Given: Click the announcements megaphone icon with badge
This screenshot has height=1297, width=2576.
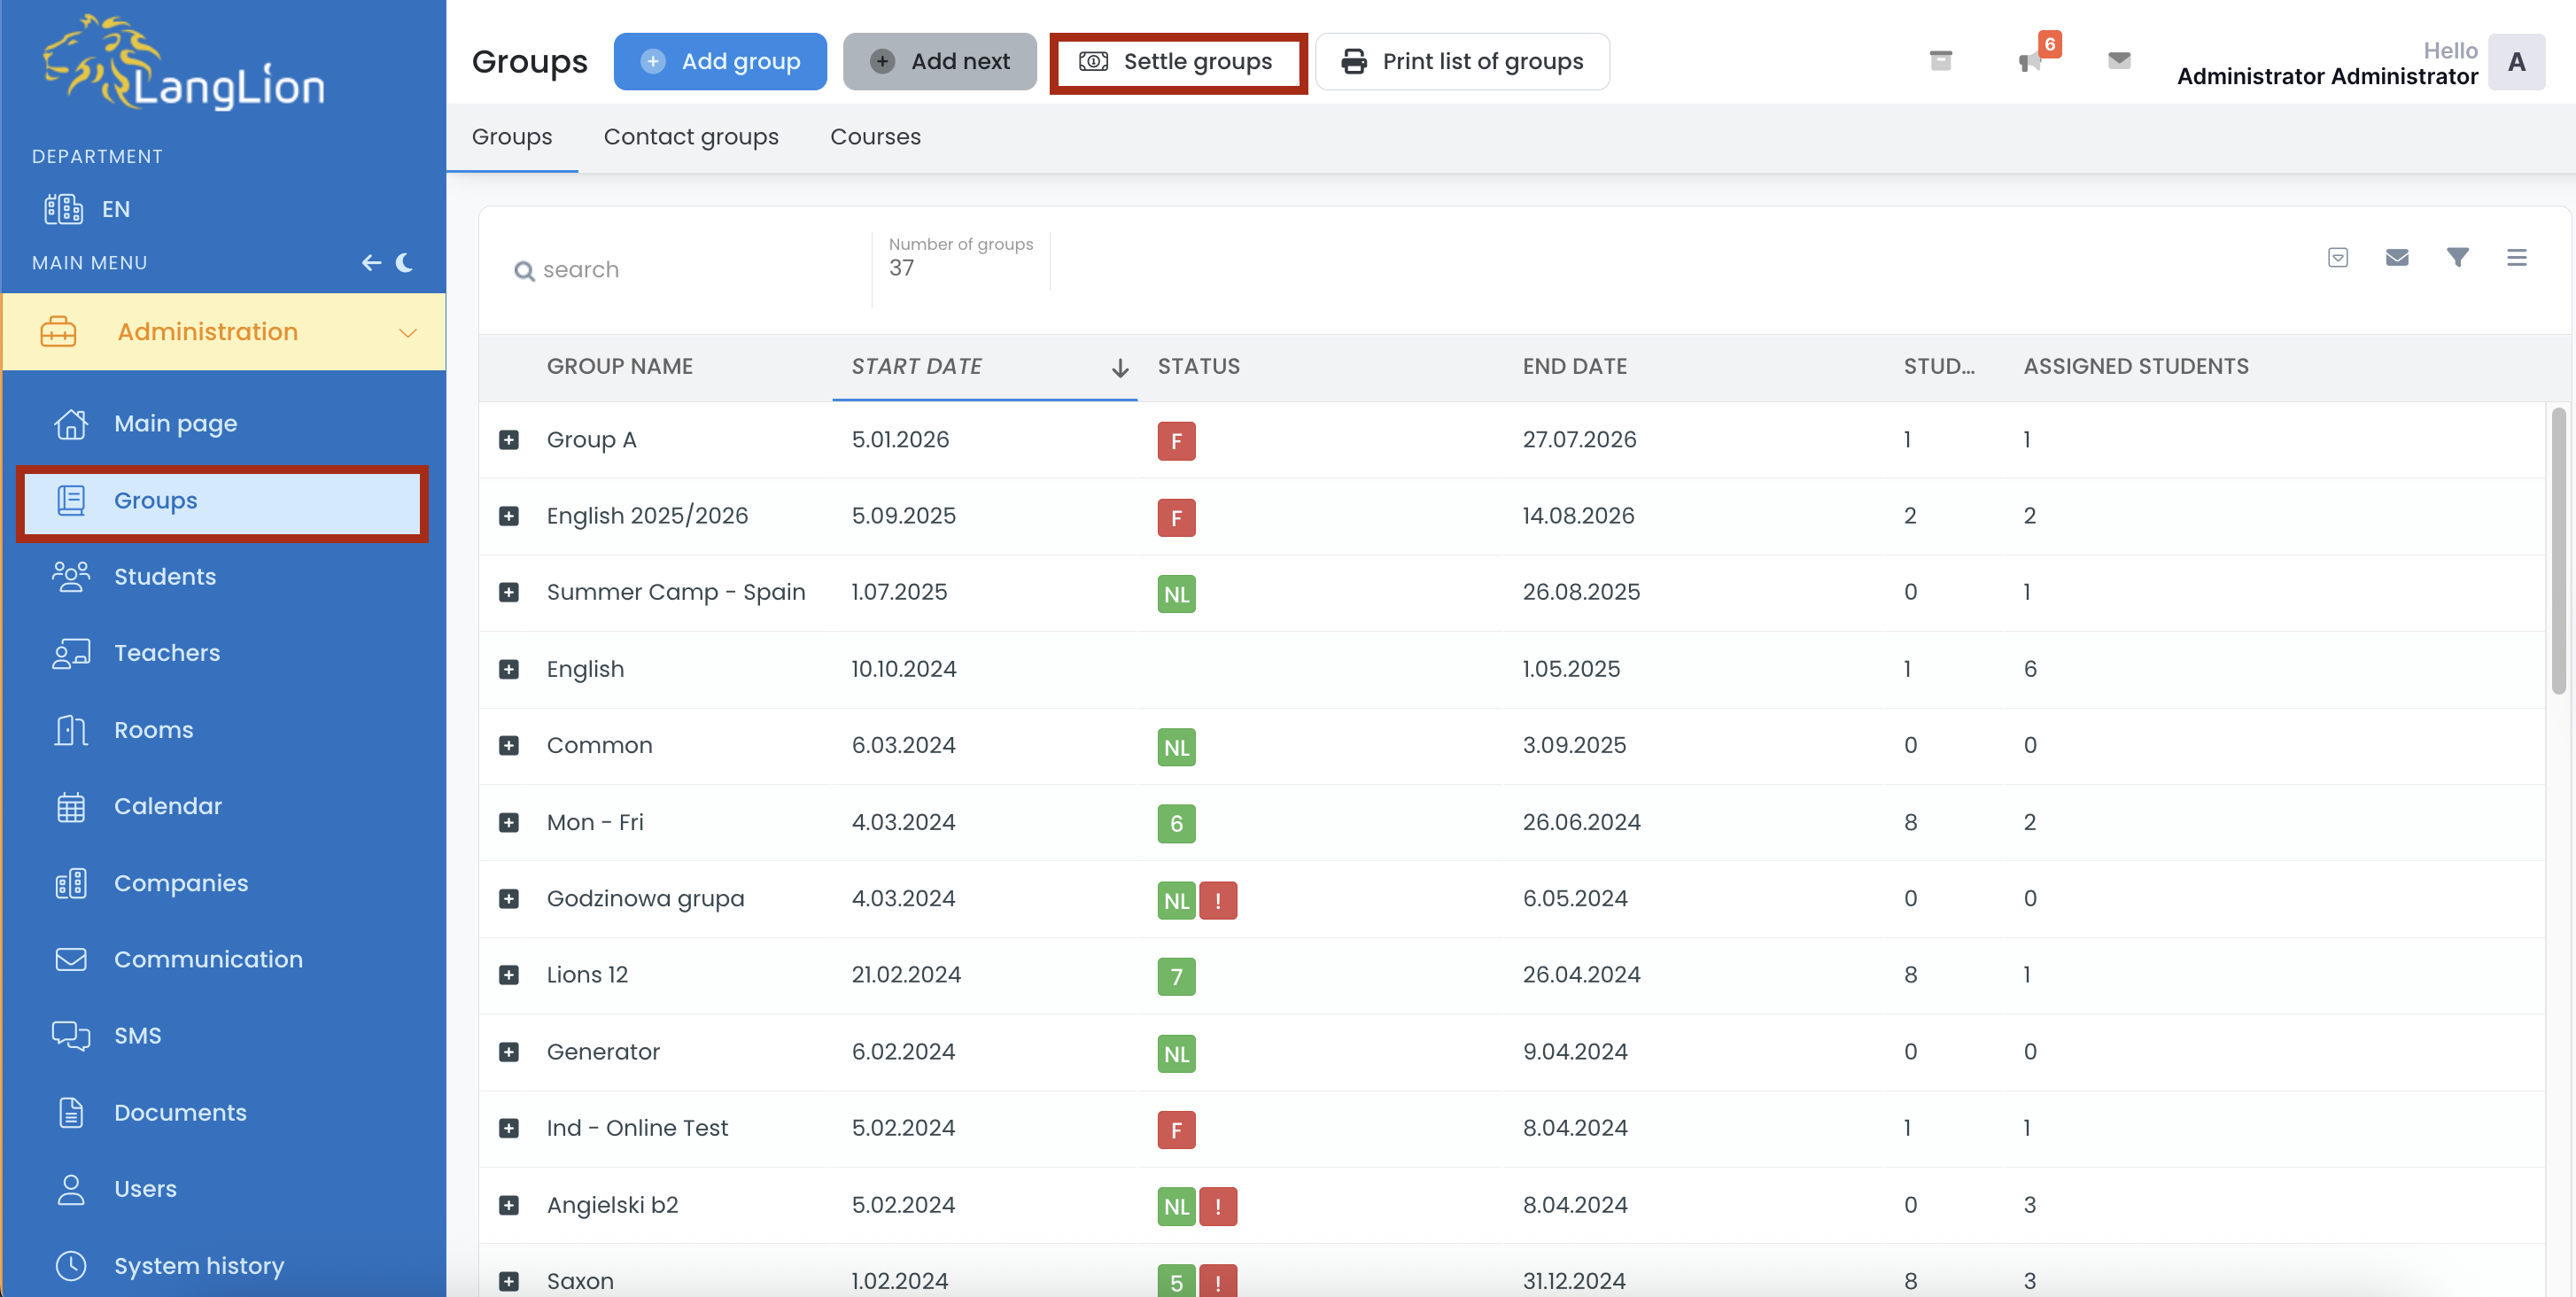Looking at the screenshot, I should [2030, 61].
